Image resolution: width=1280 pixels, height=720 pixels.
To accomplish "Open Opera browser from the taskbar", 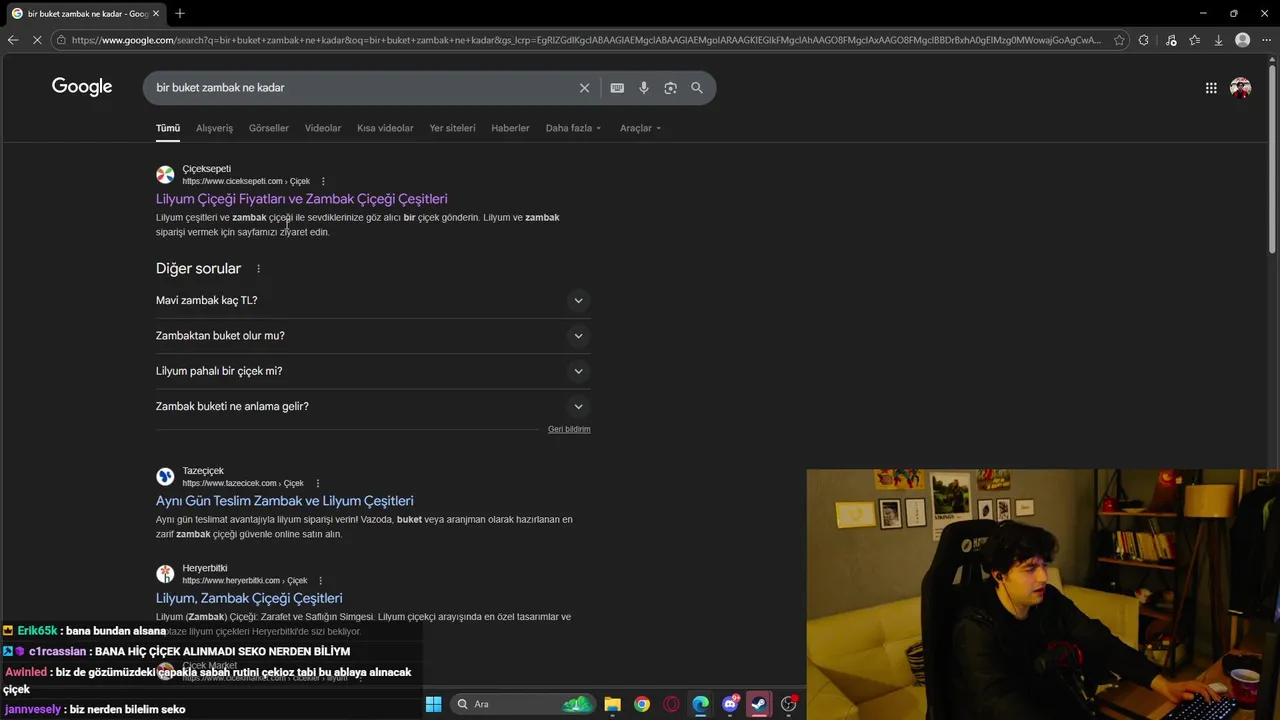I will [x=671, y=704].
